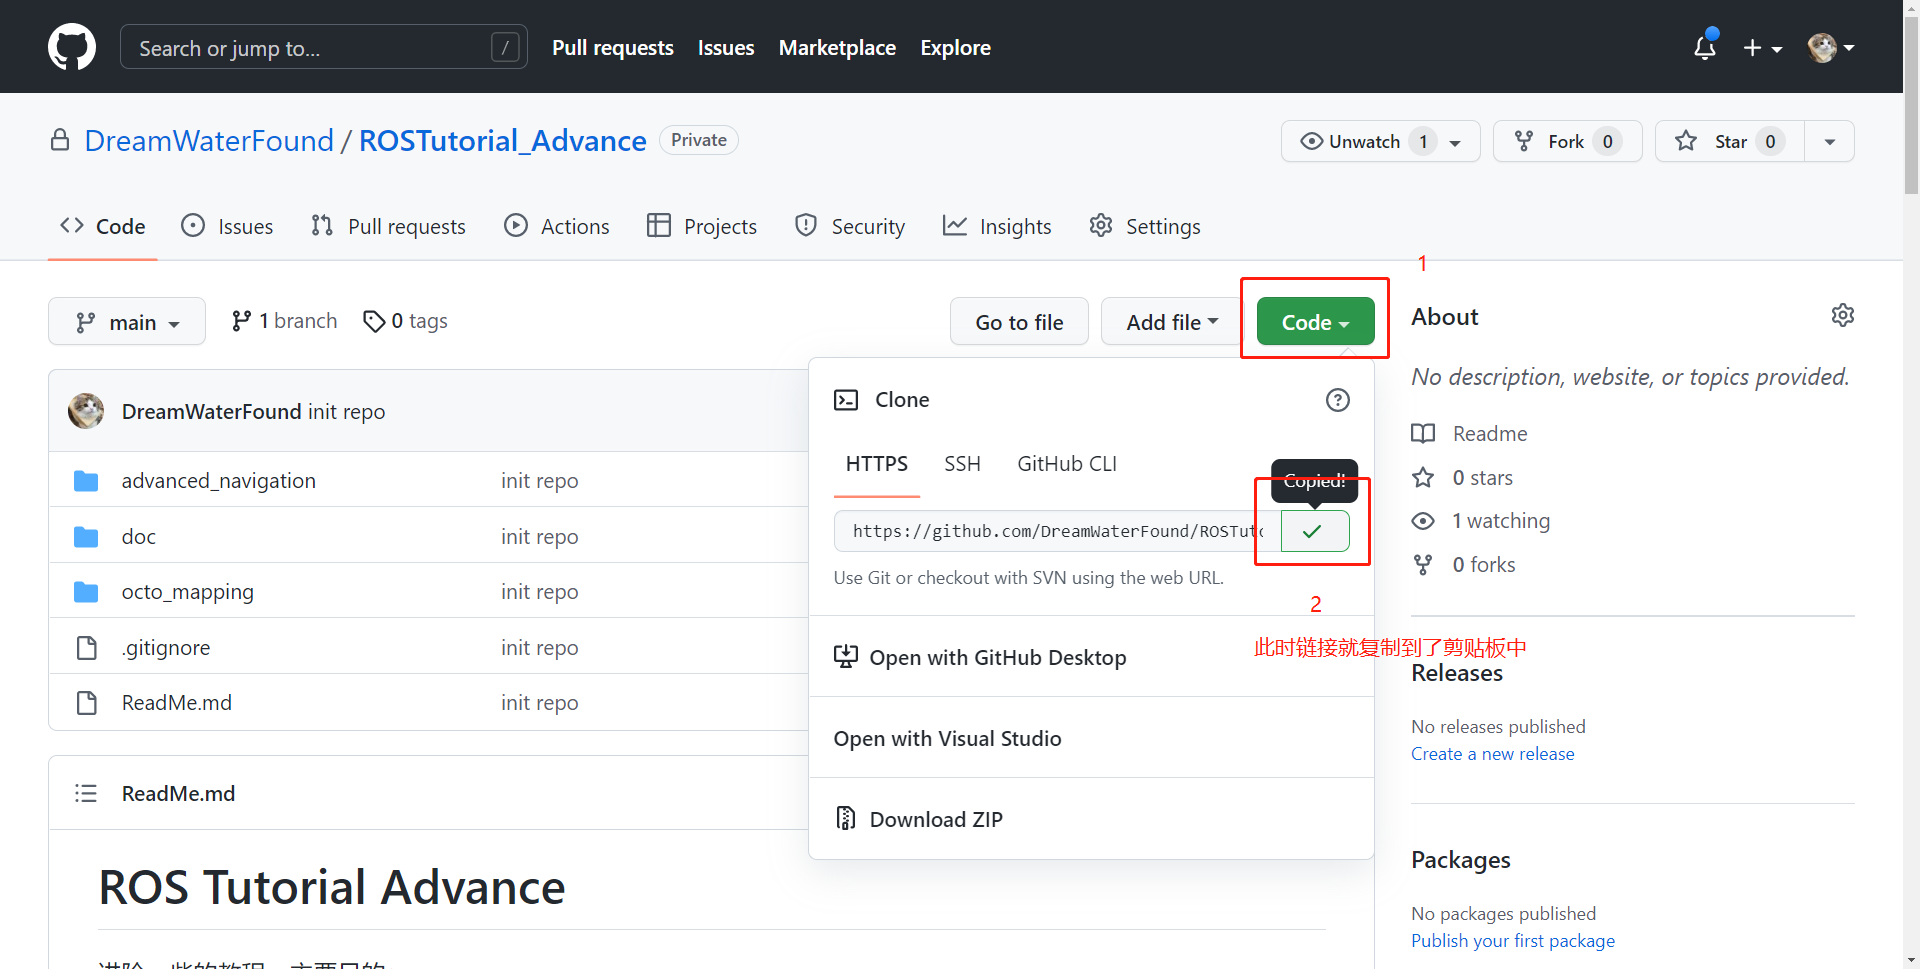
Task: Select the GitHub CLI clone tab
Action: pos(1067,464)
